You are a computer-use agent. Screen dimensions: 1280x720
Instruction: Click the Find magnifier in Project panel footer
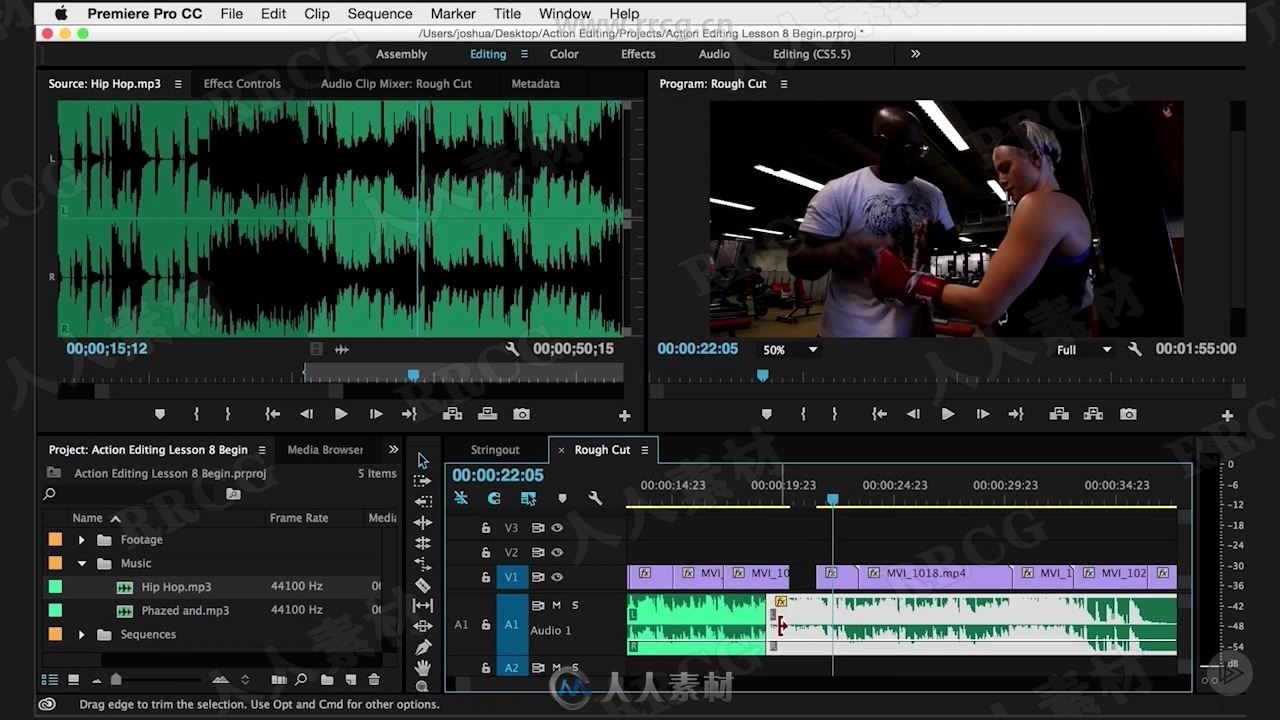(x=301, y=680)
